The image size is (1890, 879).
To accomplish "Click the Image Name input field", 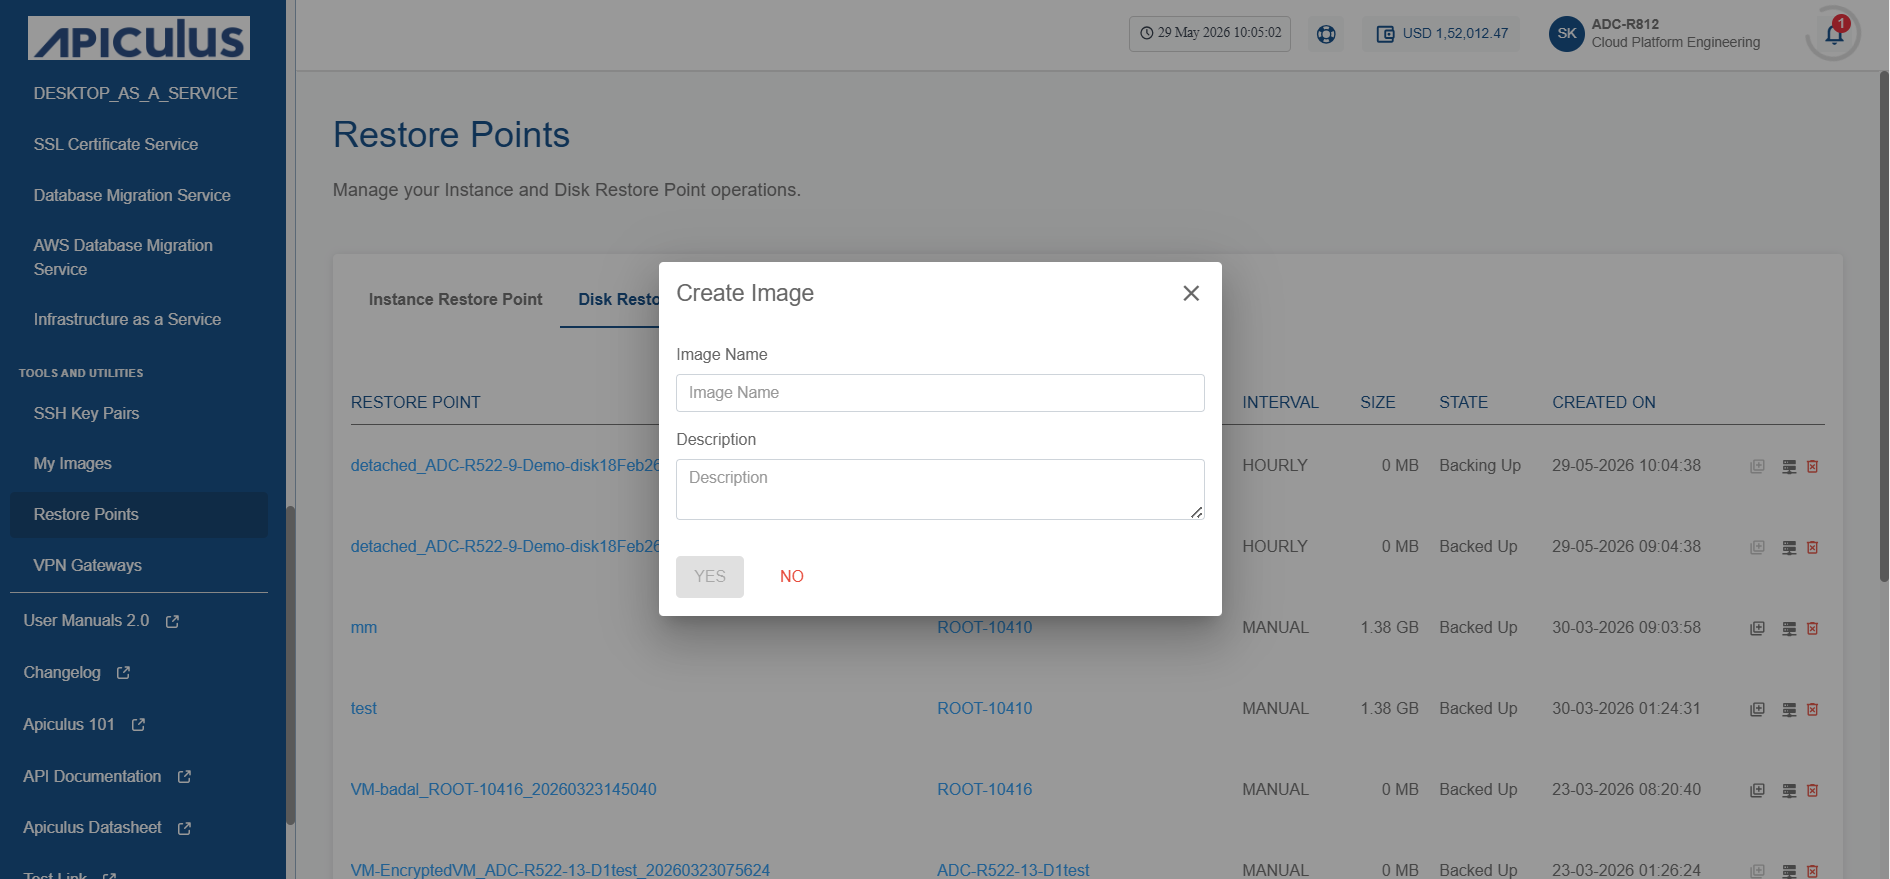I will 940,393.
